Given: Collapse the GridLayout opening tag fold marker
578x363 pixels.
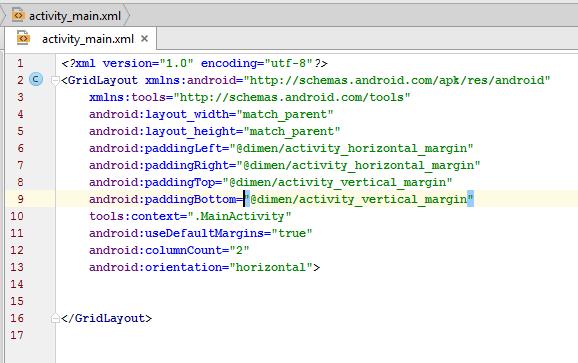Looking at the screenshot, I should 55,80.
